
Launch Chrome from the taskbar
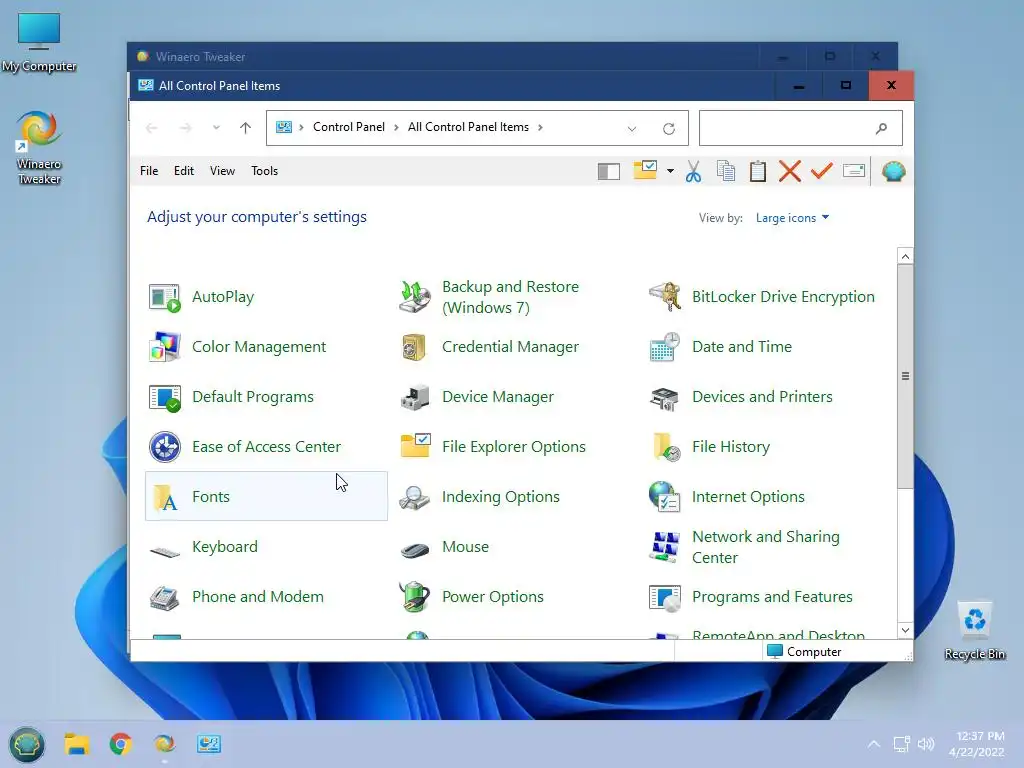click(x=121, y=744)
